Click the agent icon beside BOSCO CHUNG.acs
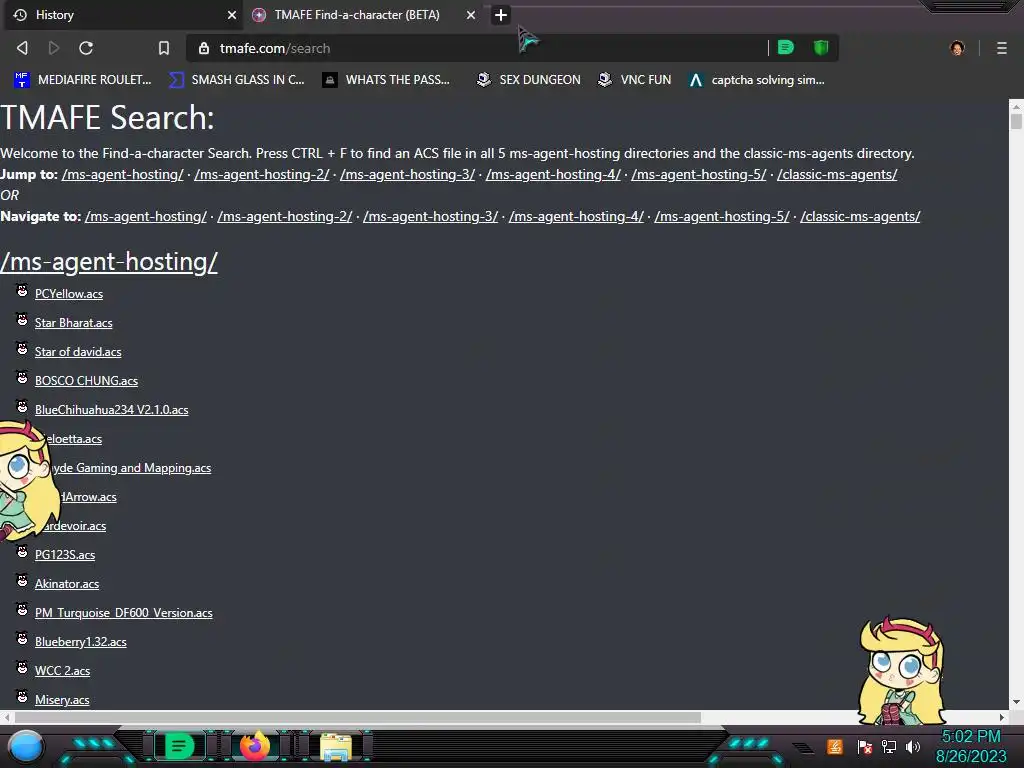Image resolution: width=1024 pixels, height=768 pixels. click(x=22, y=377)
